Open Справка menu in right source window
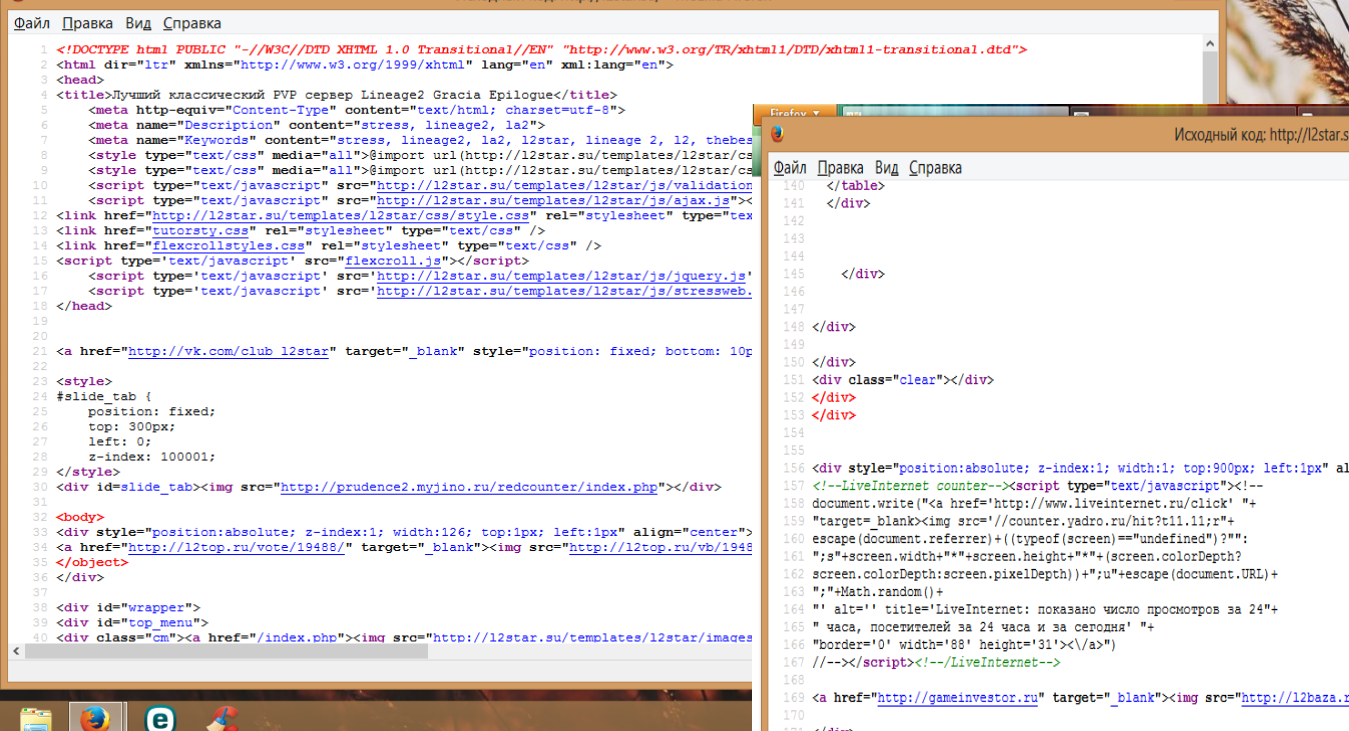This screenshot has height=731, width=1349. pyautogui.click(x=935, y=167)
